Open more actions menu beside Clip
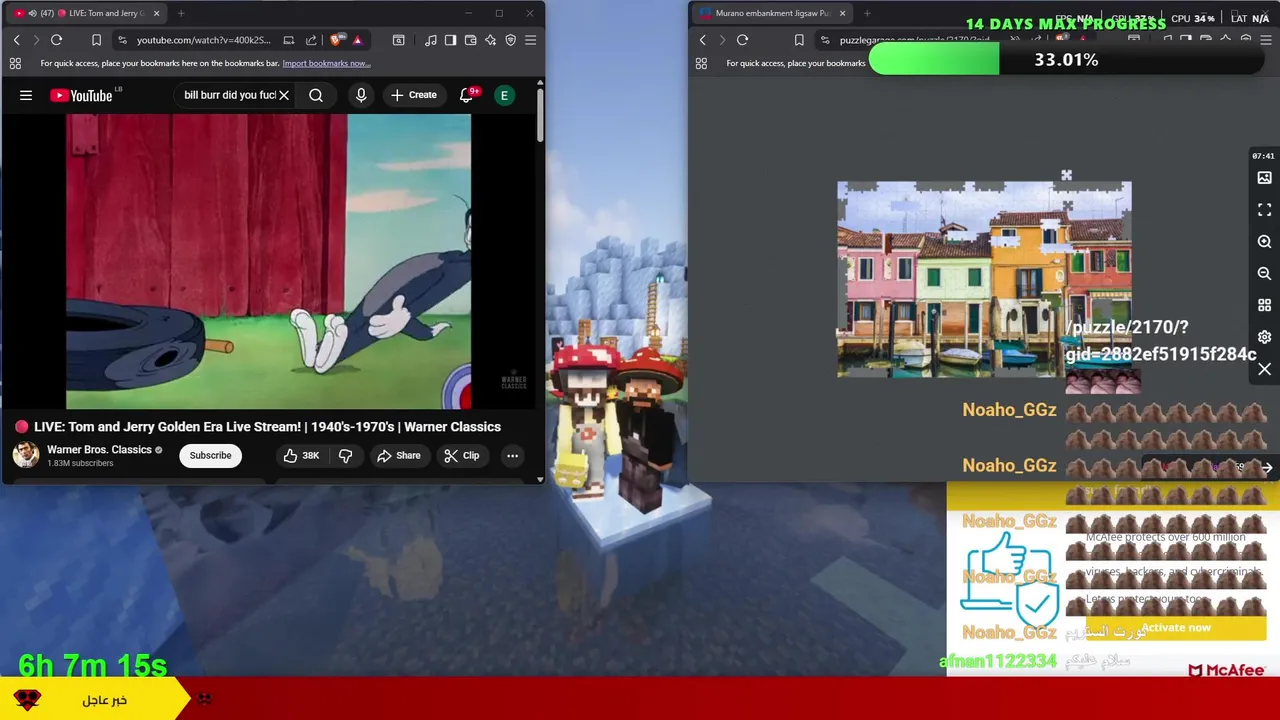1280x720 pixels. pyautogui.click(x=512, y=456)
